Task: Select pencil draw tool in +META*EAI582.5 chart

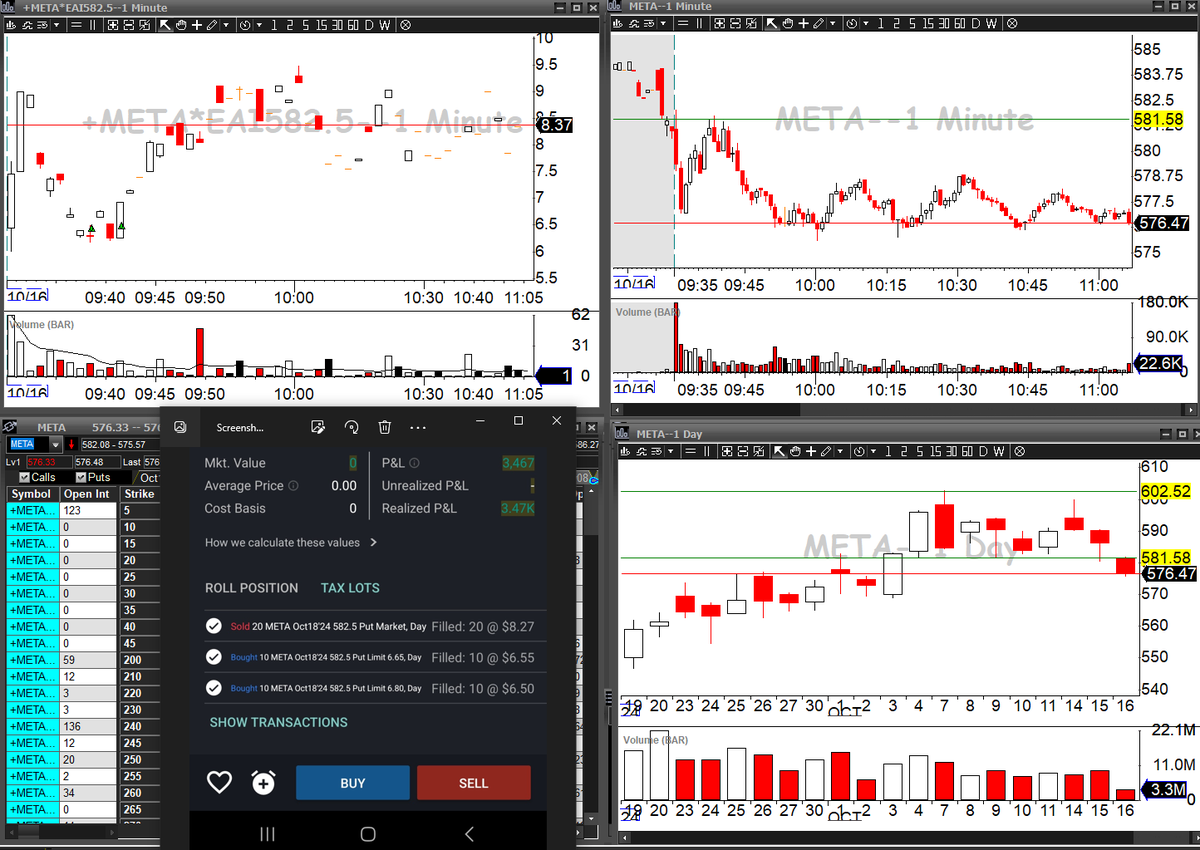Action: pyautogui.click(x=212, y=25)
